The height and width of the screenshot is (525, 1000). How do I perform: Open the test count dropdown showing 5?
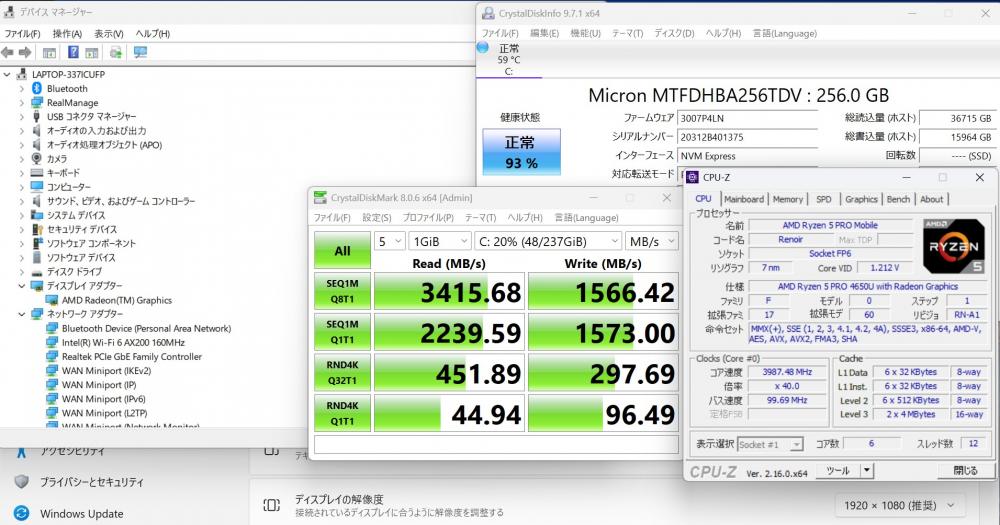coord(389,241)
